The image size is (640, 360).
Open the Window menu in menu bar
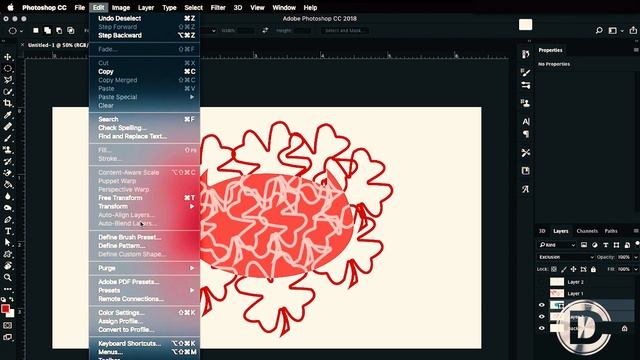[284, 7]
